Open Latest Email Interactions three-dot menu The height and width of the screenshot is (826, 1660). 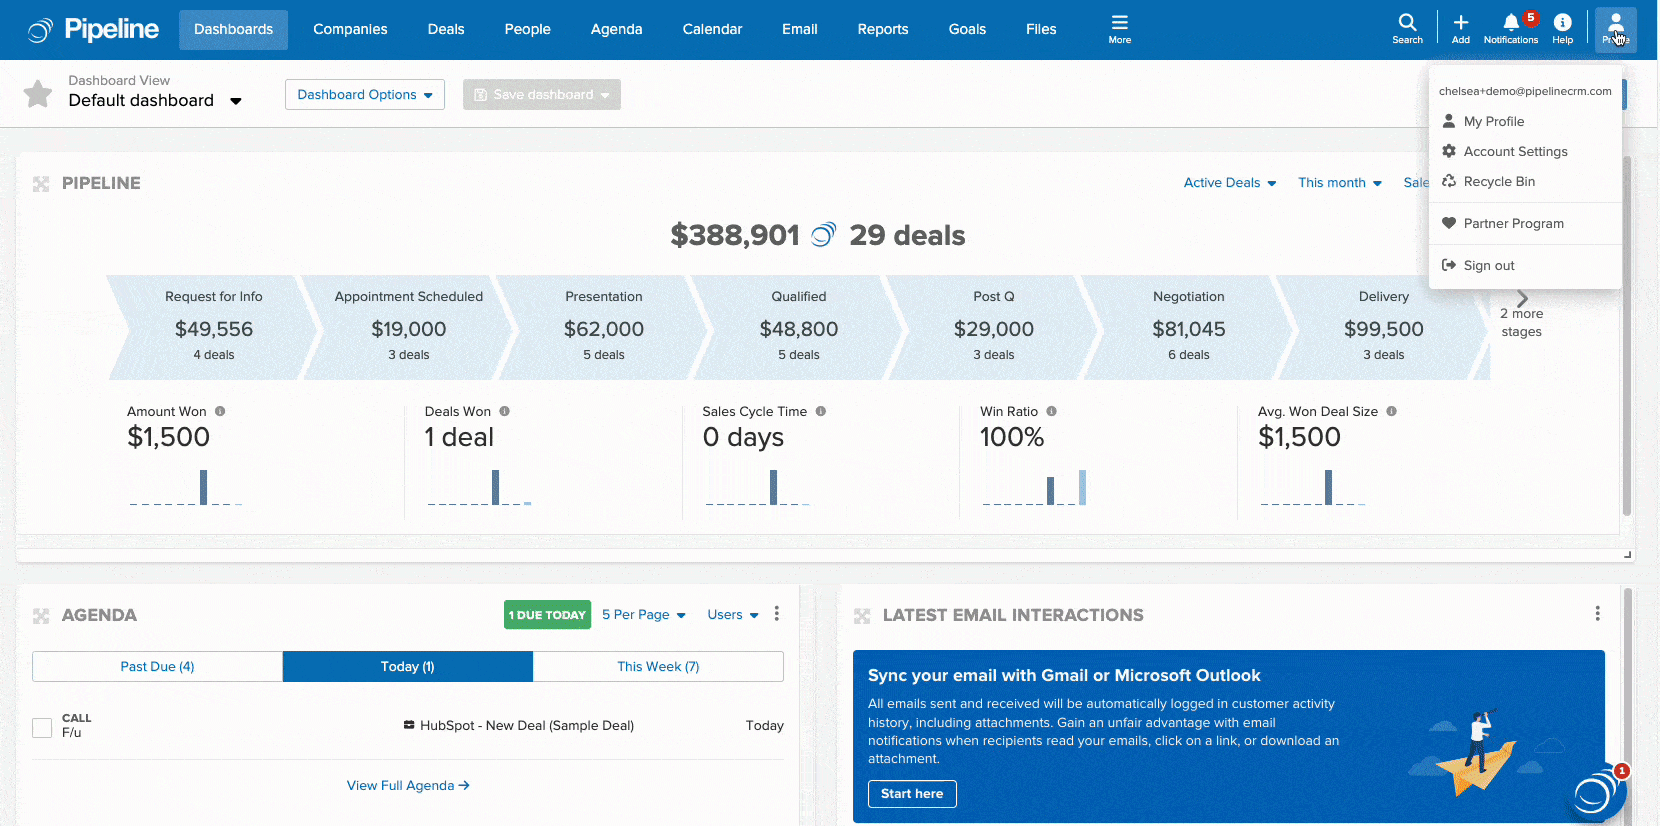[x=1597, y=614]
